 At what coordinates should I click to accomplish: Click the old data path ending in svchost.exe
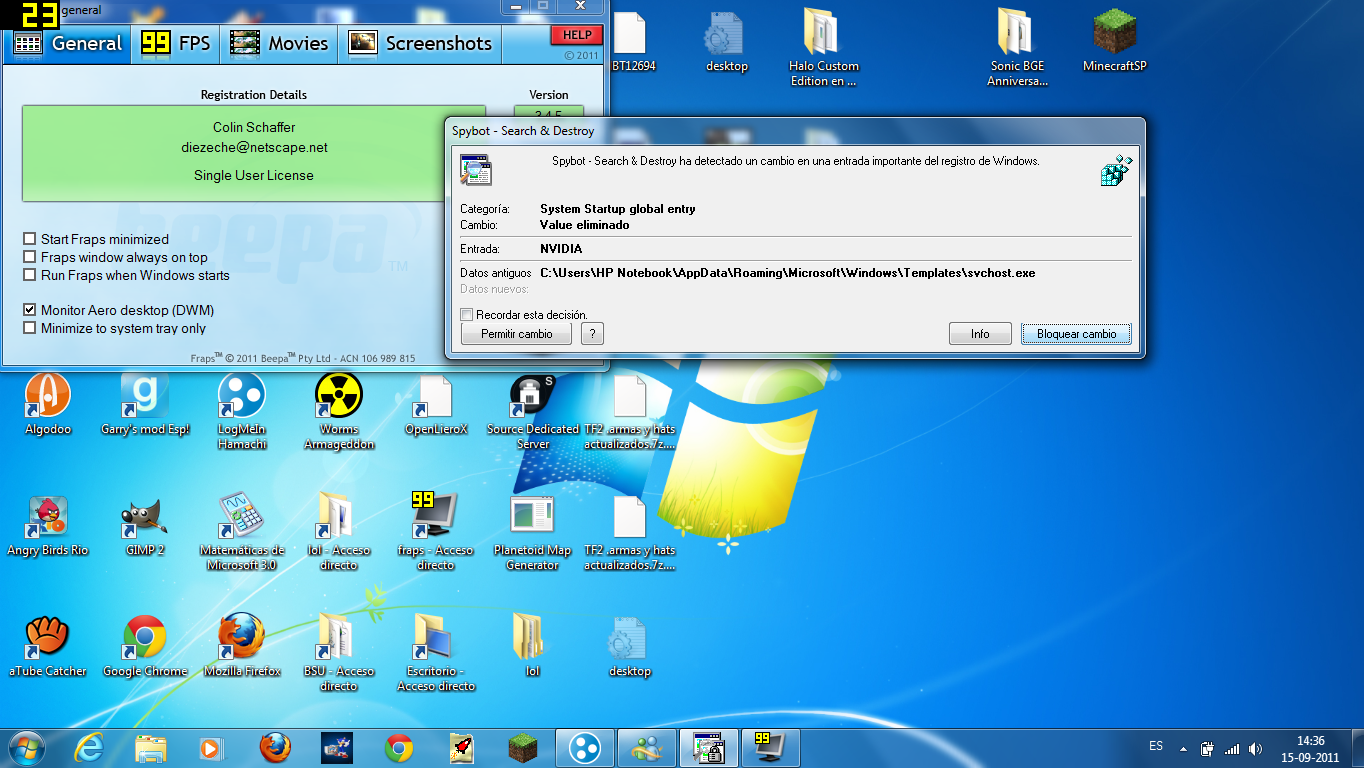pos(787,273)
